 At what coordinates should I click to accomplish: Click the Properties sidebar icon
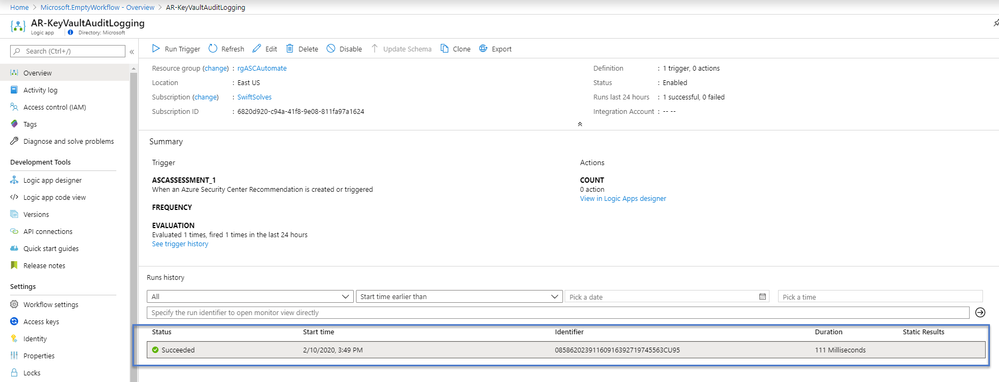pyautogui.click(x=14, y=356)
